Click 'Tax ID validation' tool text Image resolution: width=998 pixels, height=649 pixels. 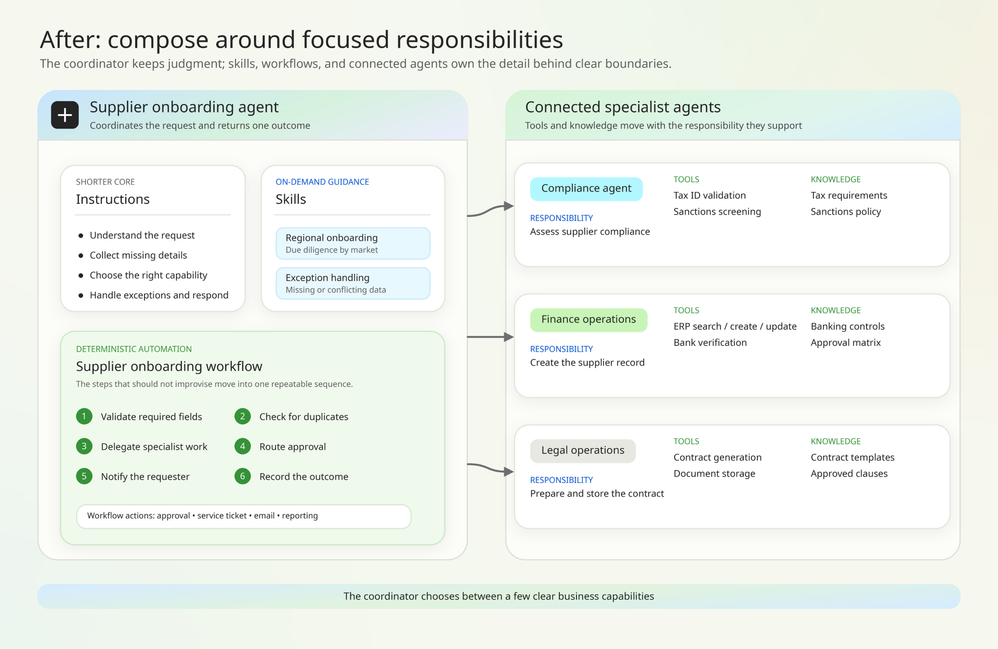710,195
